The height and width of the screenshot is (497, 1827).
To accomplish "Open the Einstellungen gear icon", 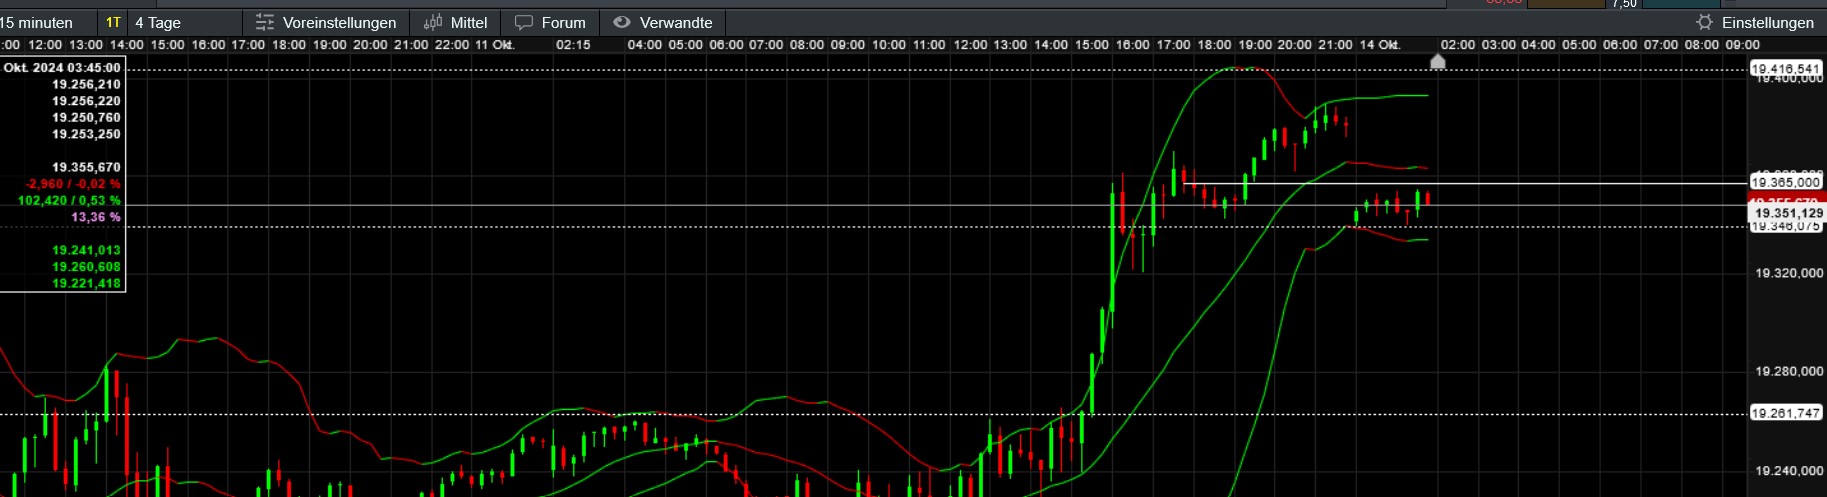I will pyautogui.click(x=1705, y=22).
